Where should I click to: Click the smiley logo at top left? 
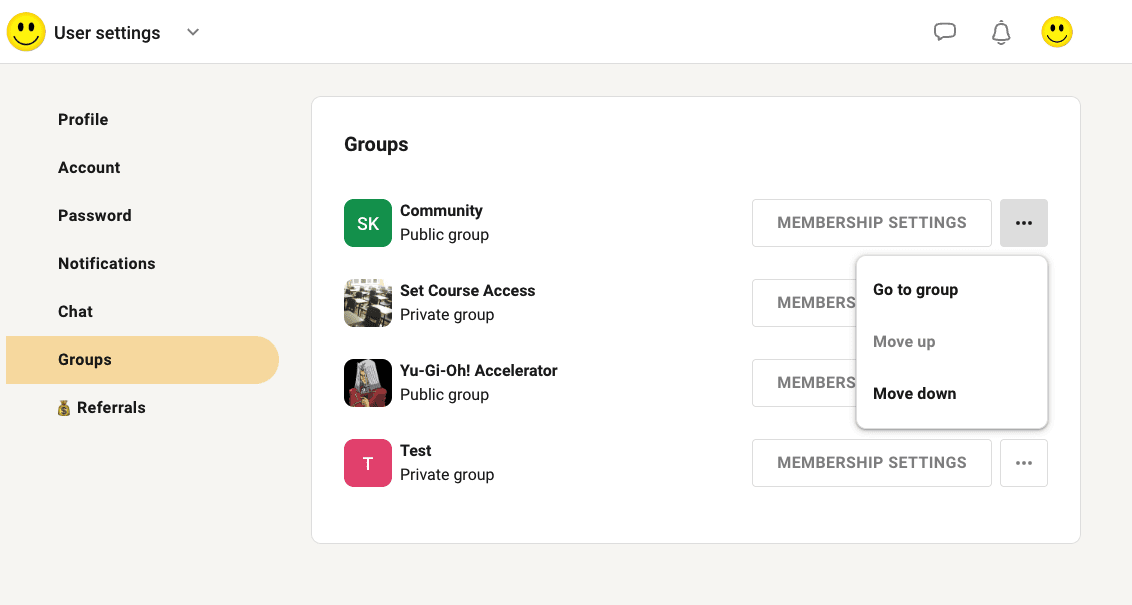(x=26, y=32)
